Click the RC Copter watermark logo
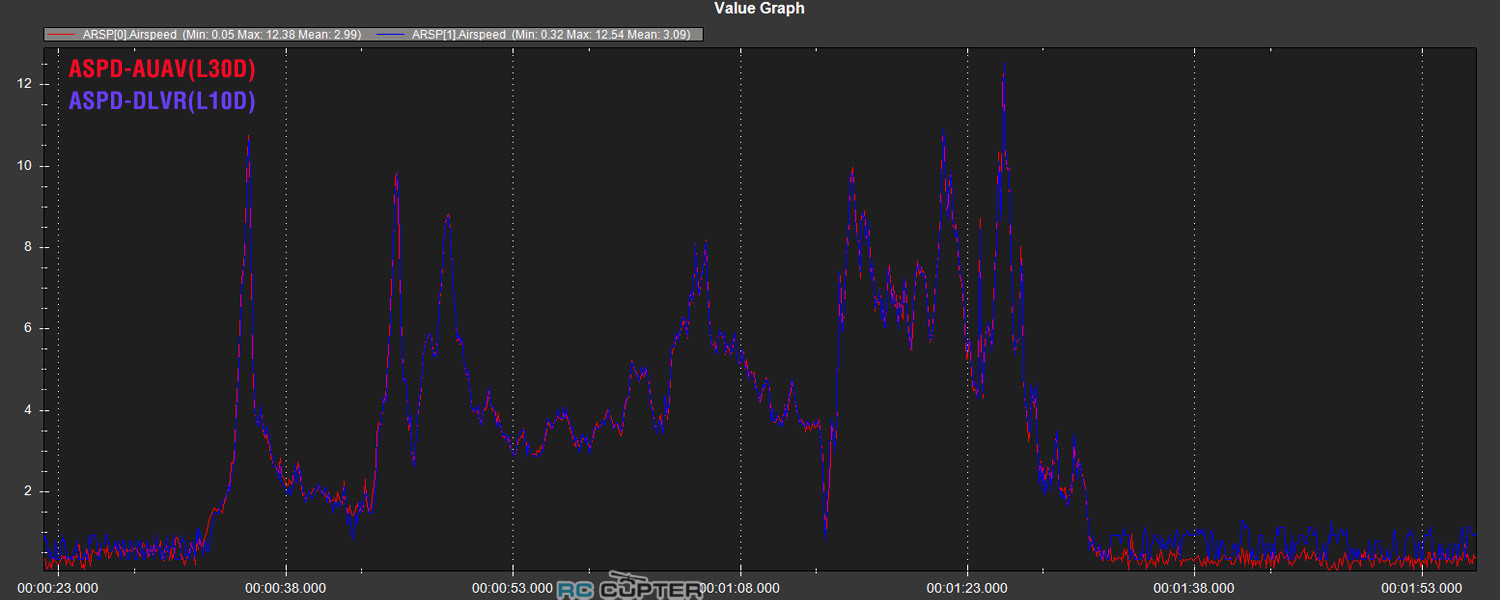The image size is (1500, 600). [x=630, y=588]
